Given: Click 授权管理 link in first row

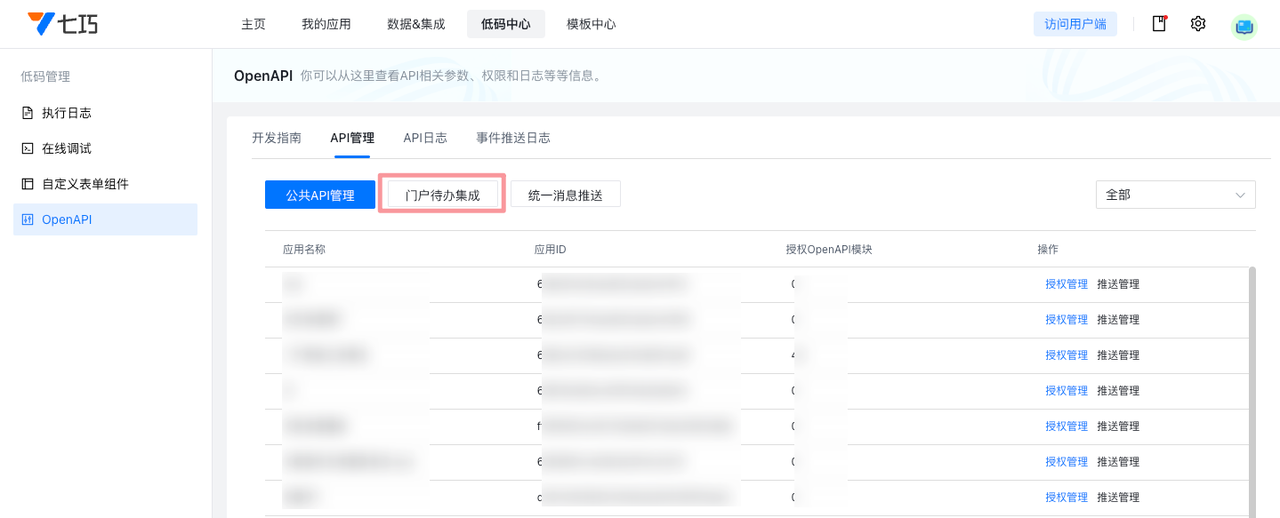Looking at the screenshot, I should (x=1066, y=284).
